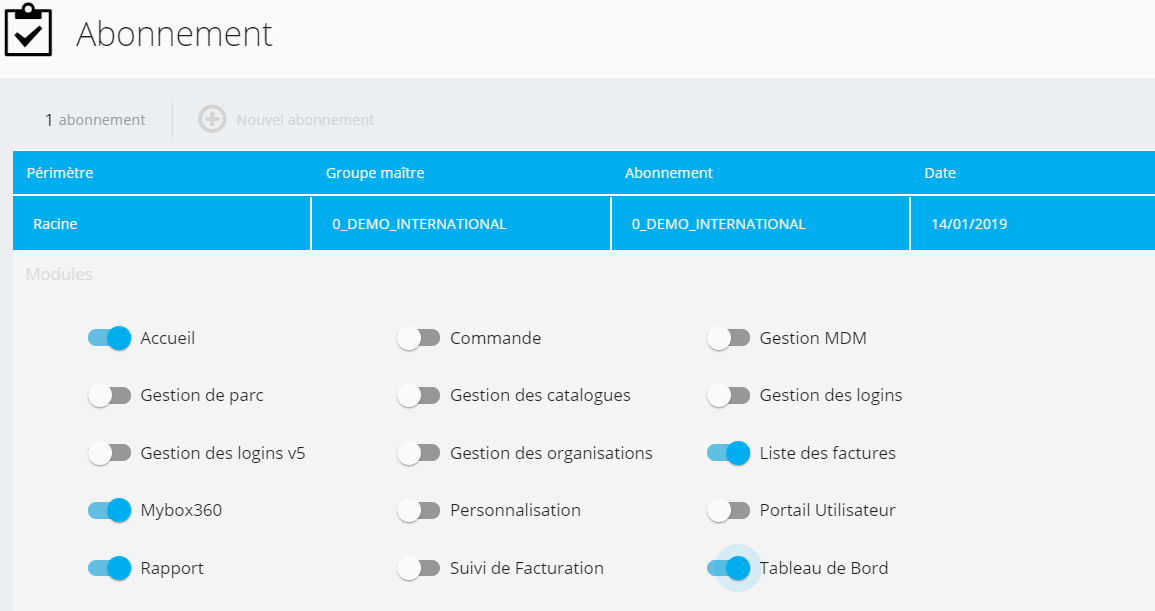Screen dimensions: 1155x611
Task: Enable the Portail Utilisateur switch
Action: point(728,510)
